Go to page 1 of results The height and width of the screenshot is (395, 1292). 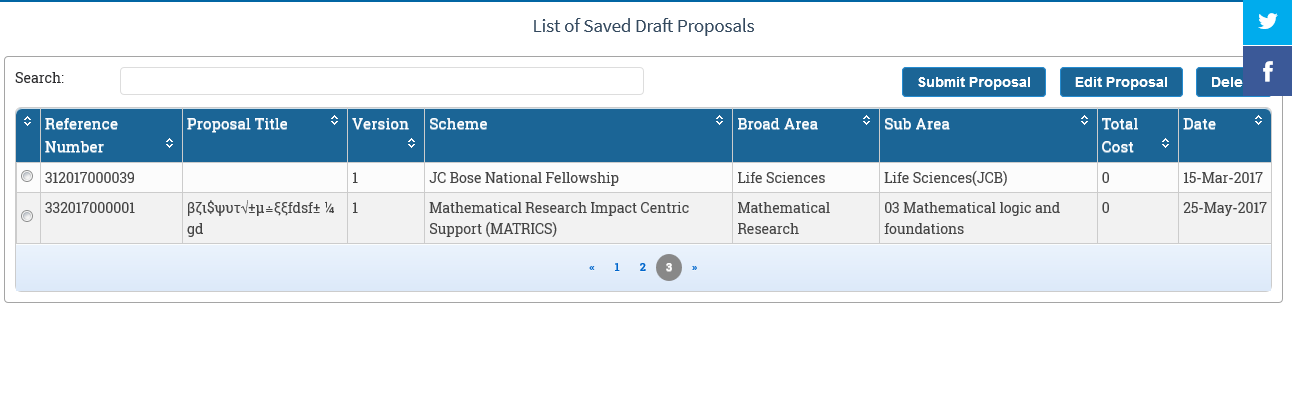[617, 268]
